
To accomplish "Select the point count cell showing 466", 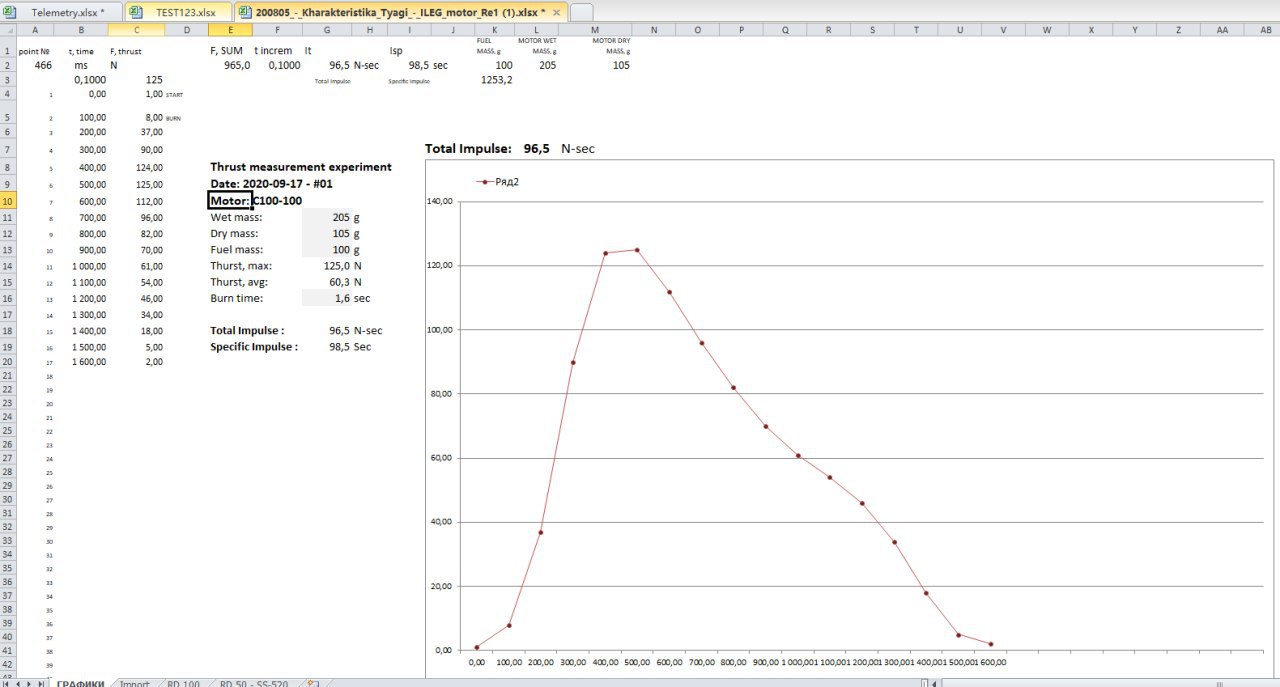I will click(43, 65).
